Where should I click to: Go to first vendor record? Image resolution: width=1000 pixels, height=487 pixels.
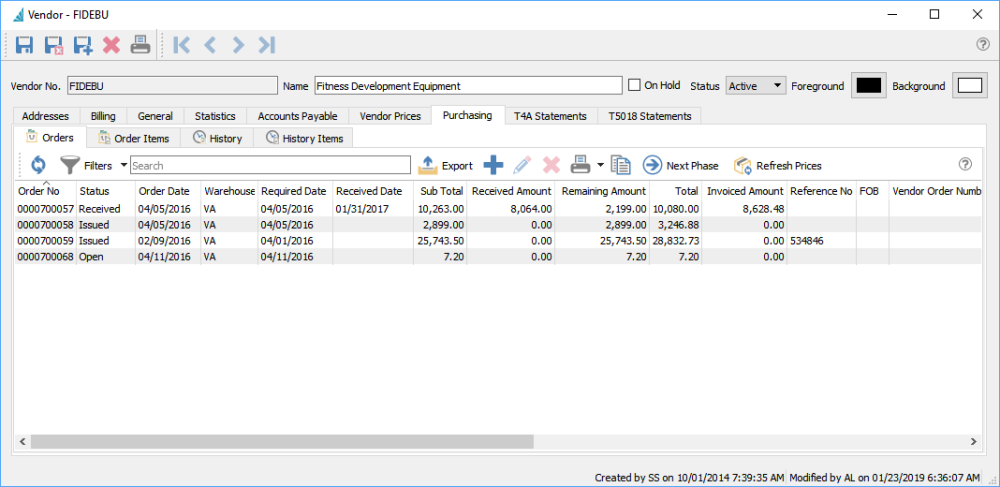tap(181, 45)
